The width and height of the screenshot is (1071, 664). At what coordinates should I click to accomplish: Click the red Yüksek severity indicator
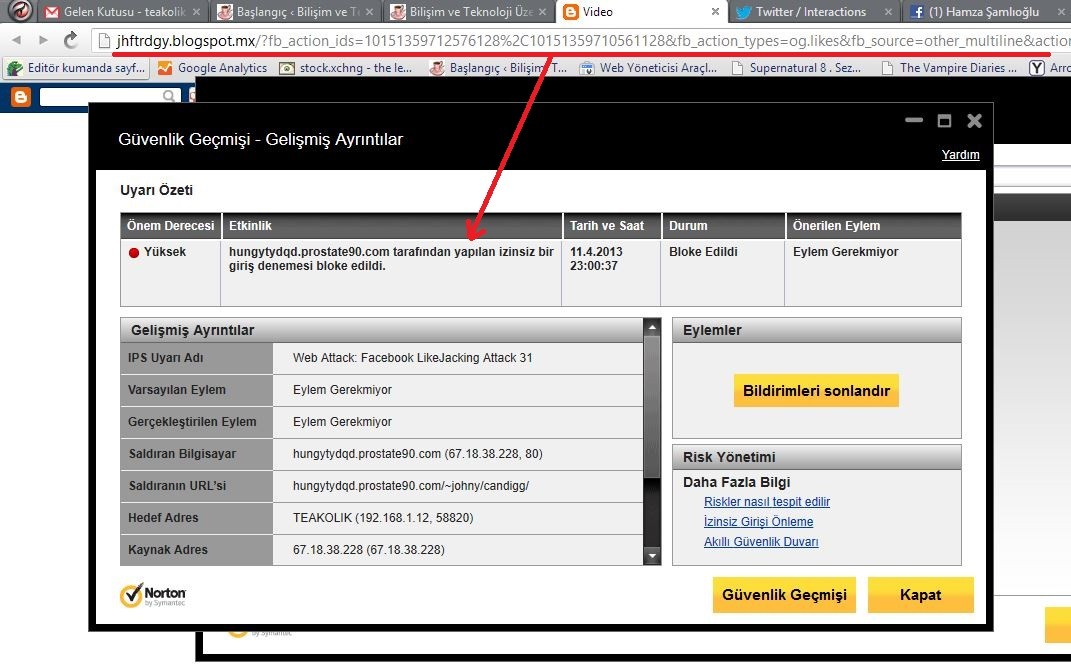tap(134, 252)
